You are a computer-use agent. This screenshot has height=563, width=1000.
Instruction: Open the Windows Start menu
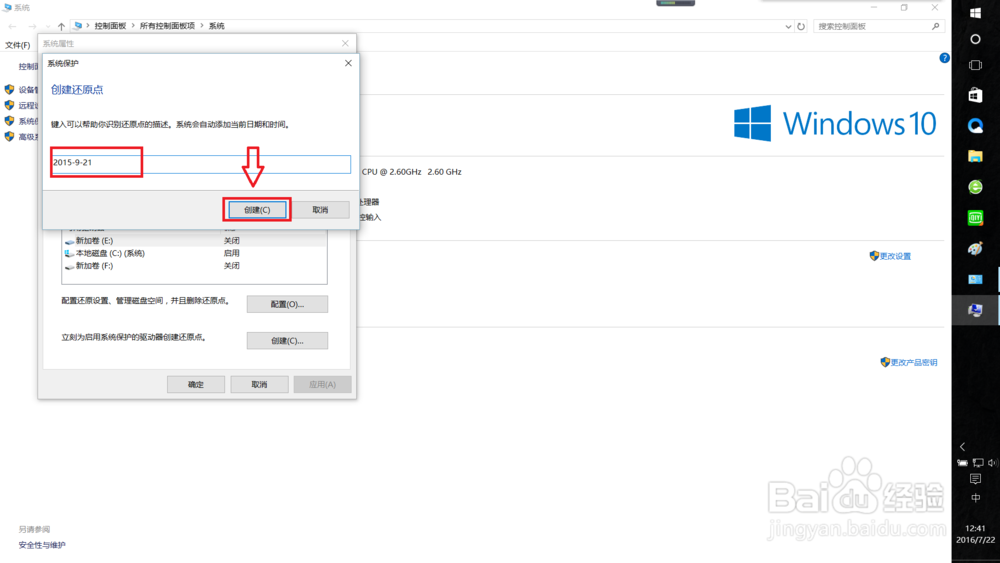pos(975,13)
